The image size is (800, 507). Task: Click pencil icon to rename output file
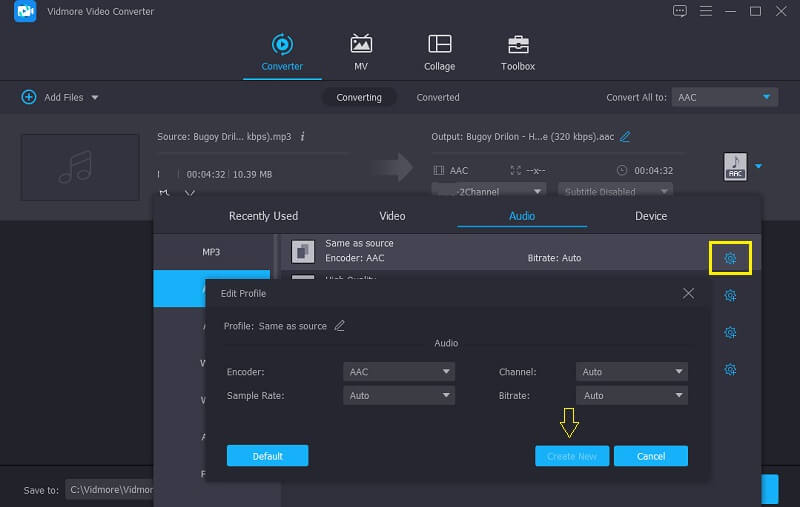(625, 136)
